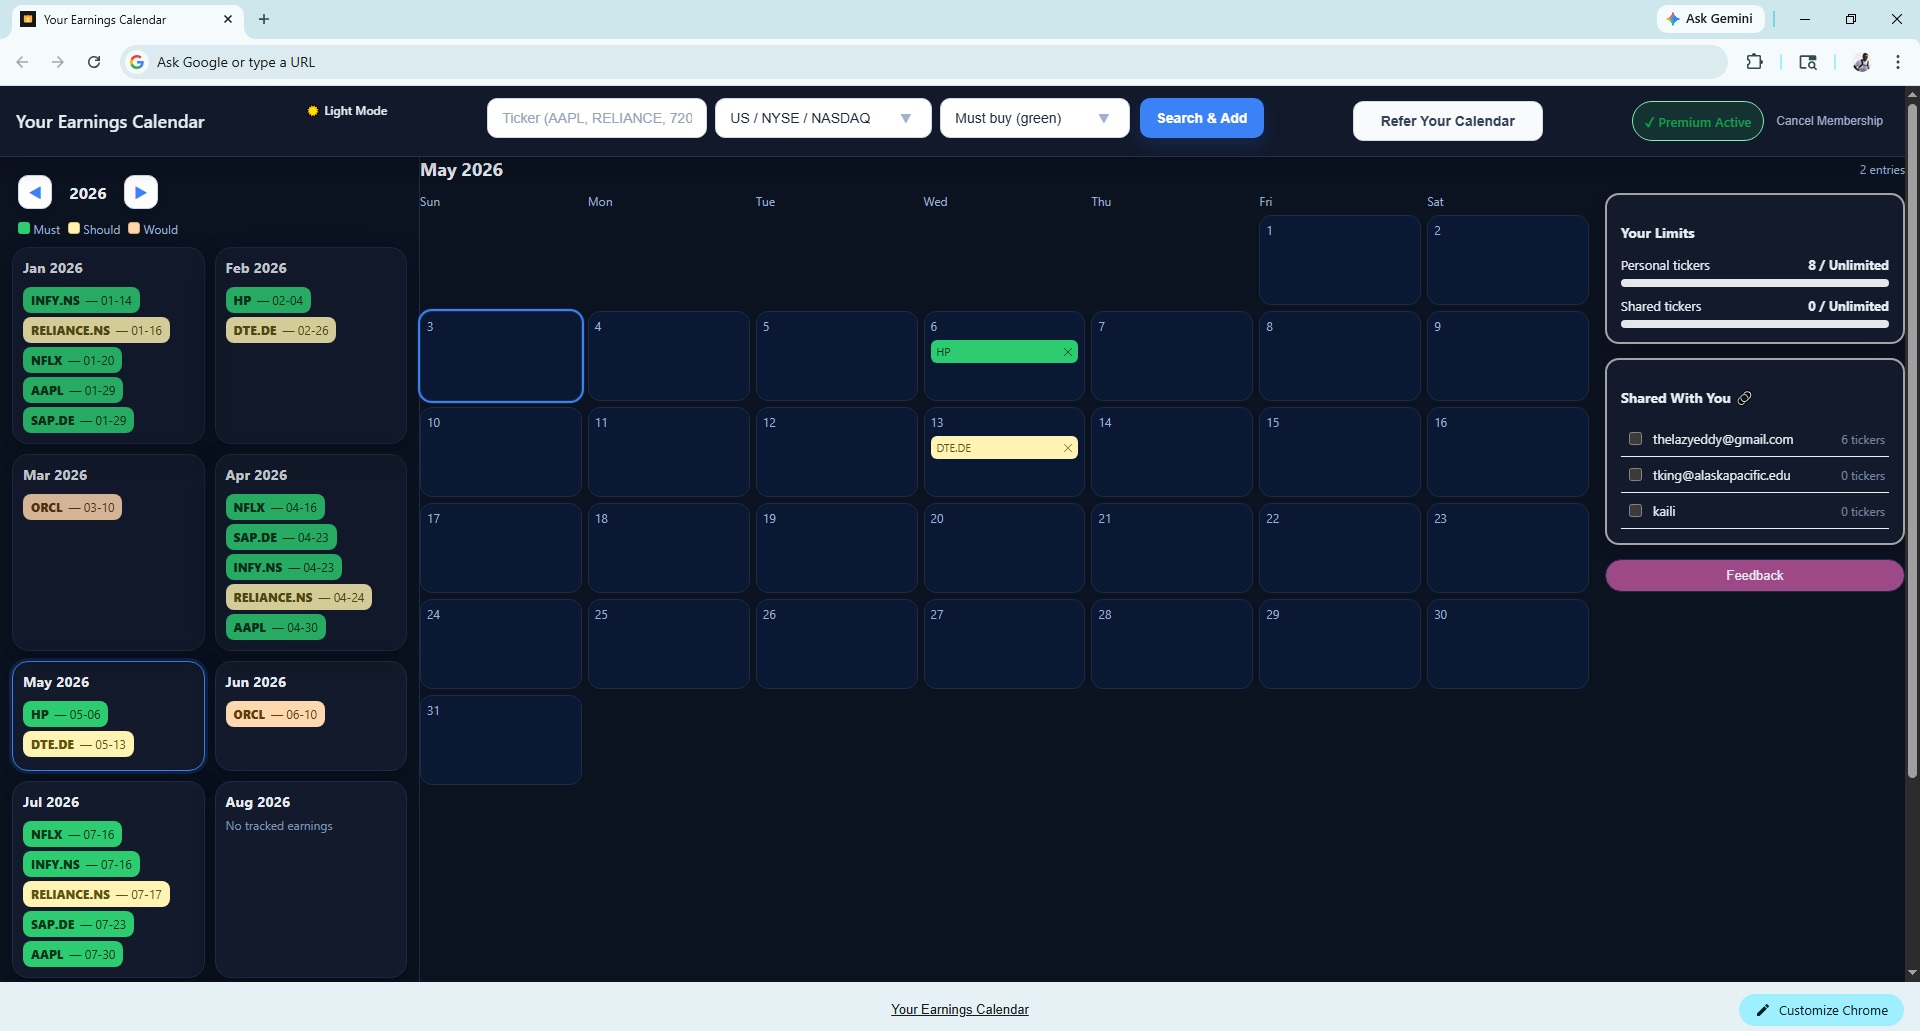The width and height of the screenshot is (1920, 1031).
Task: Click Refer Your Calendar button
Action: click(x=1447, y=121)
